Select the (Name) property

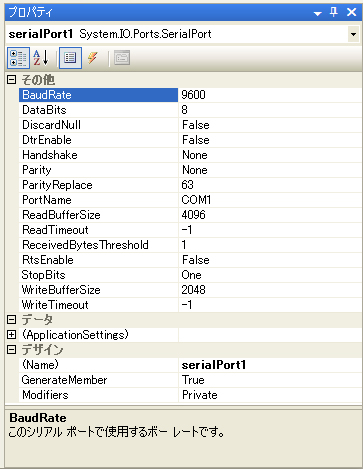[98, 365]
